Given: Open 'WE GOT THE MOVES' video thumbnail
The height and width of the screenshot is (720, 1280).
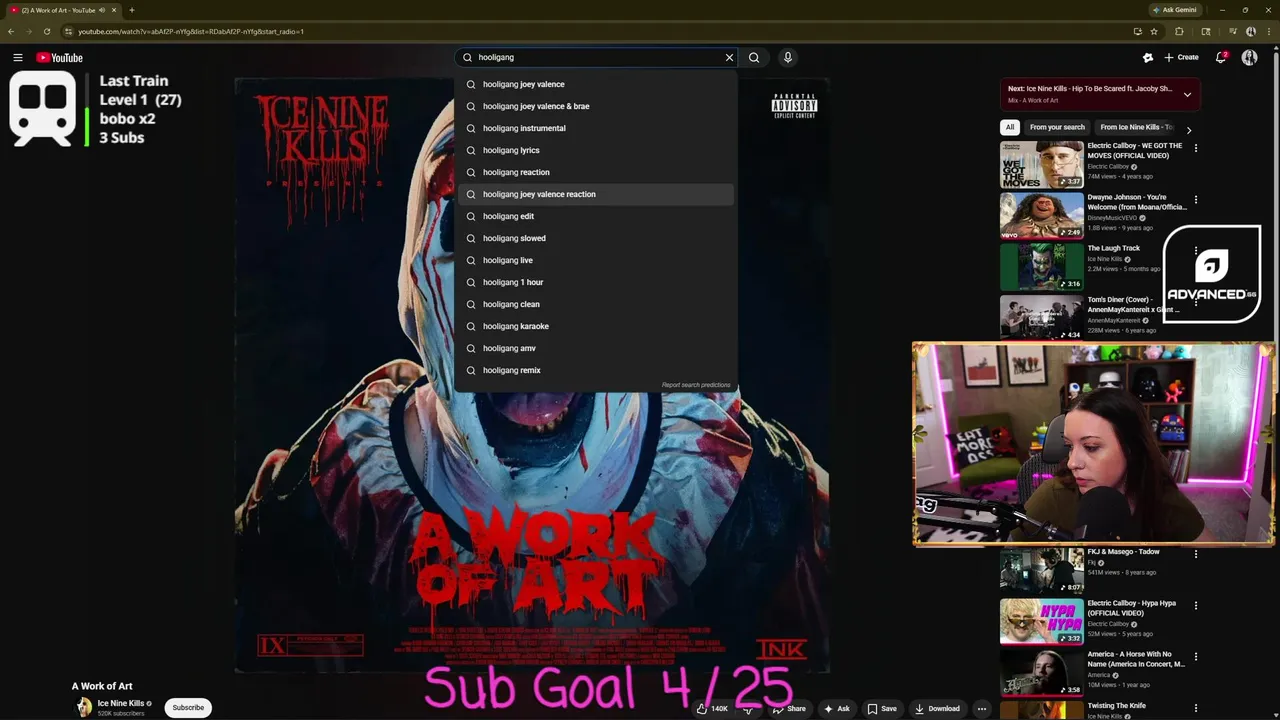Looking at the screenshot, I should point(1041,164).
